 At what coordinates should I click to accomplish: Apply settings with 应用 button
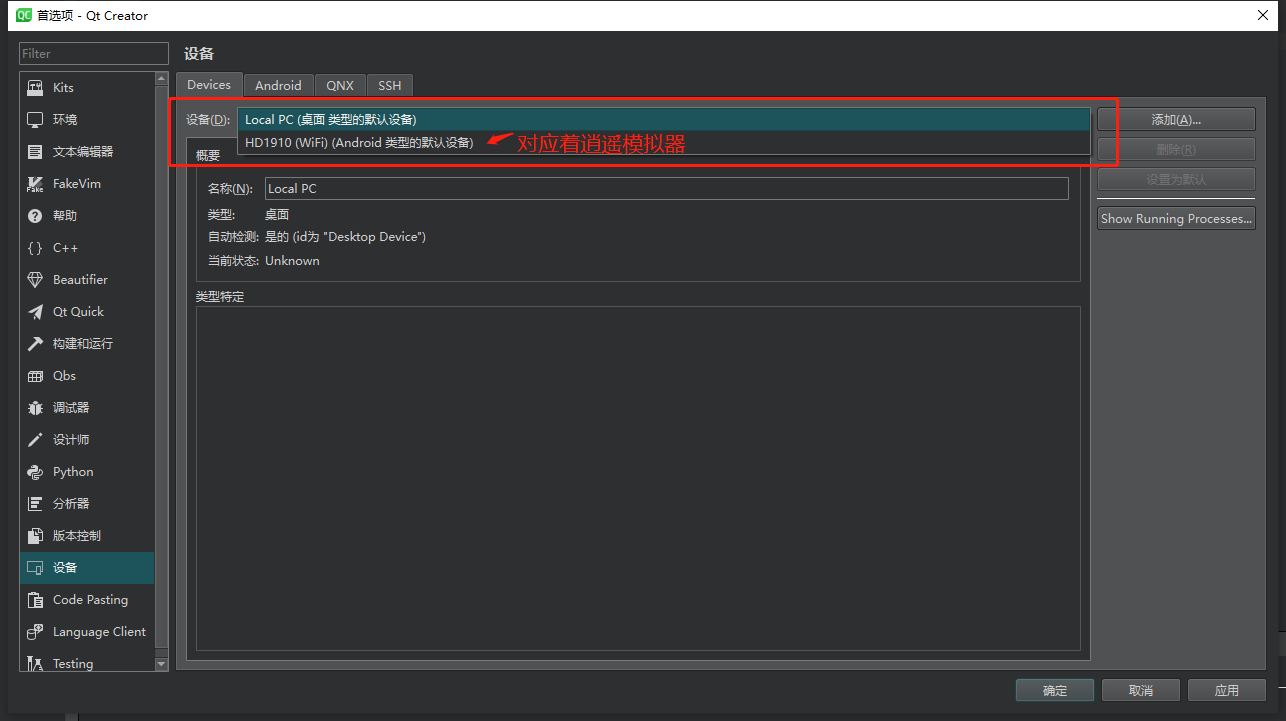[1227, 691]
